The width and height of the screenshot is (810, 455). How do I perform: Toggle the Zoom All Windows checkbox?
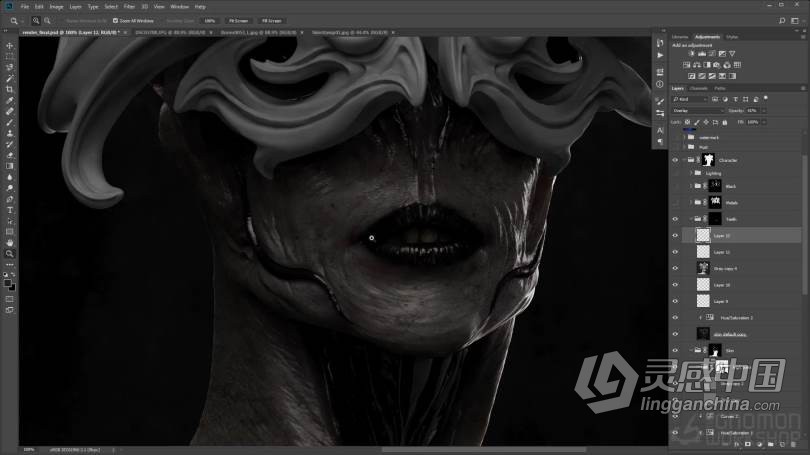pos(115,21)
